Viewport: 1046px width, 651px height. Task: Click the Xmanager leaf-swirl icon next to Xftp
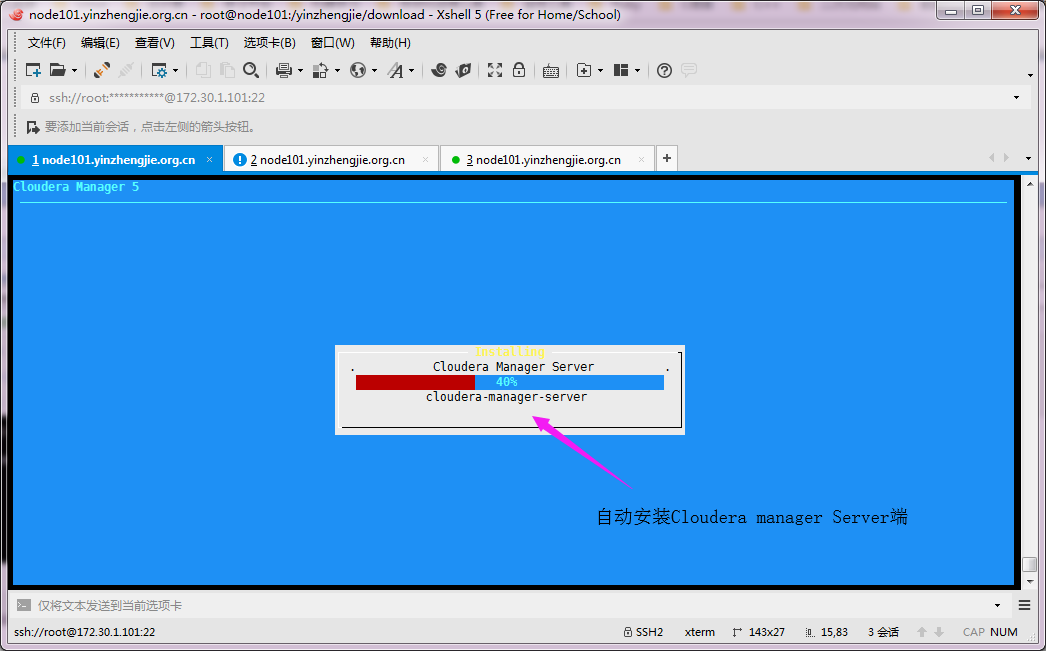pyautogui.click(x=464, y=70)
